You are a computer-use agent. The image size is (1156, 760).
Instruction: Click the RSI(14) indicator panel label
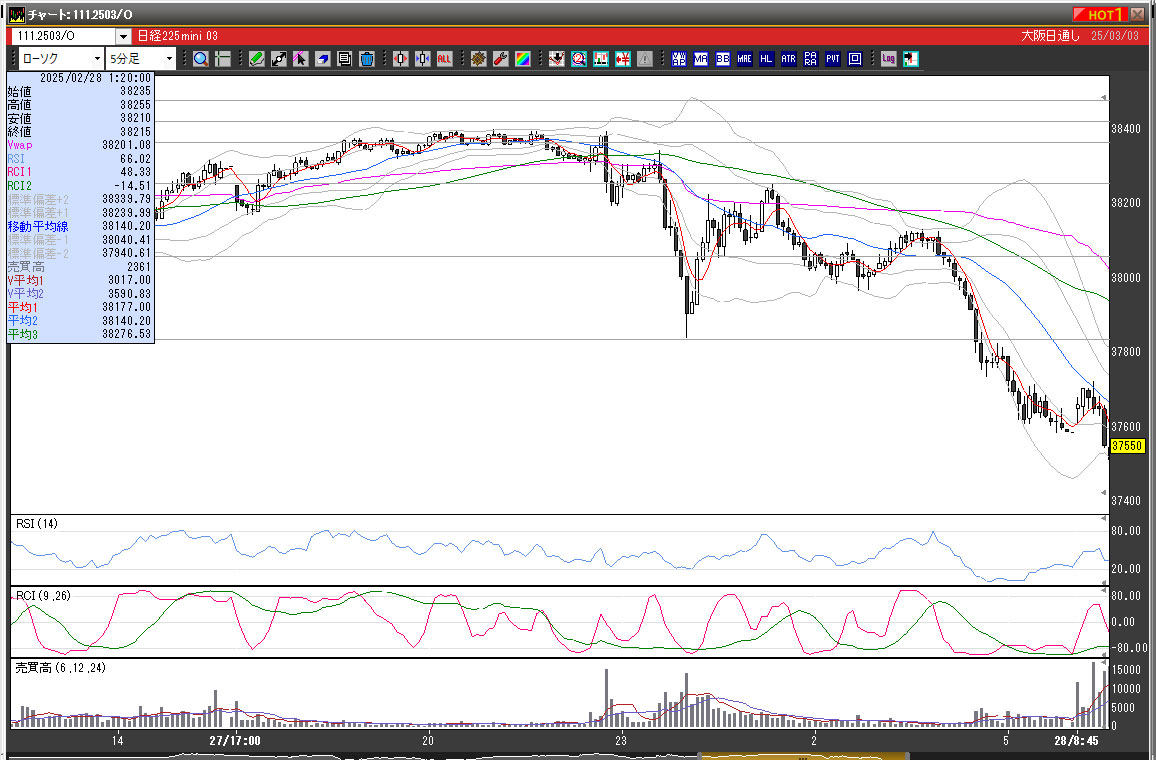tap(35, 524)
